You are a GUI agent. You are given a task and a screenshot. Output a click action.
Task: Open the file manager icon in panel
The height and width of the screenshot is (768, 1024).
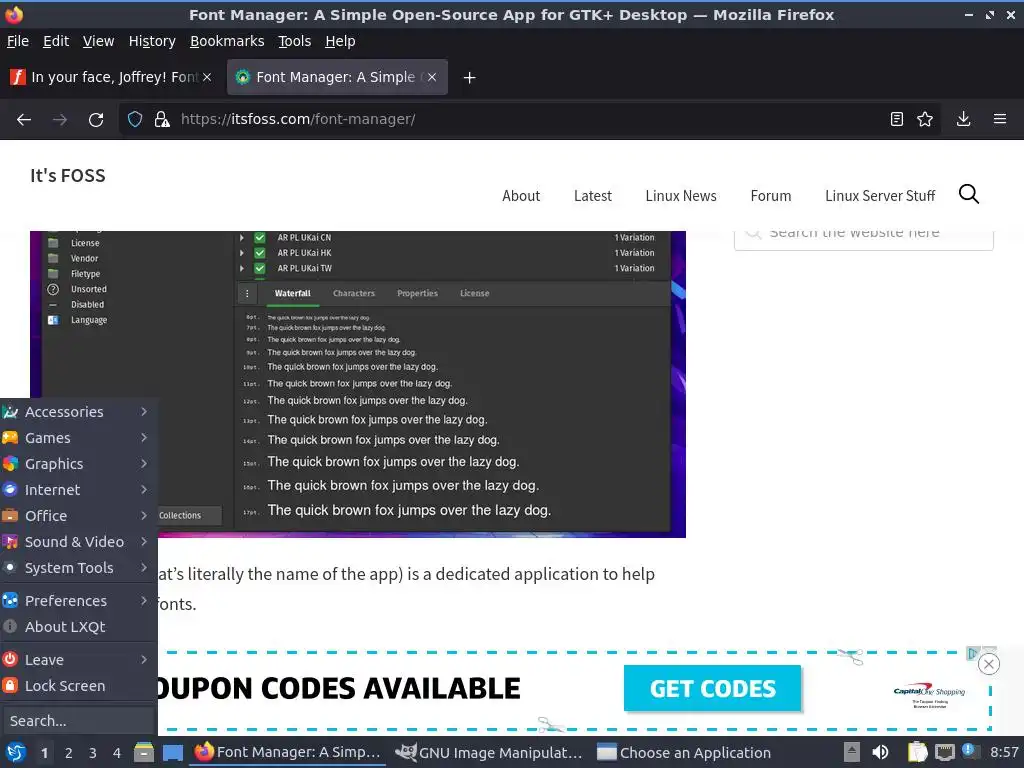[x=144, y=752]
